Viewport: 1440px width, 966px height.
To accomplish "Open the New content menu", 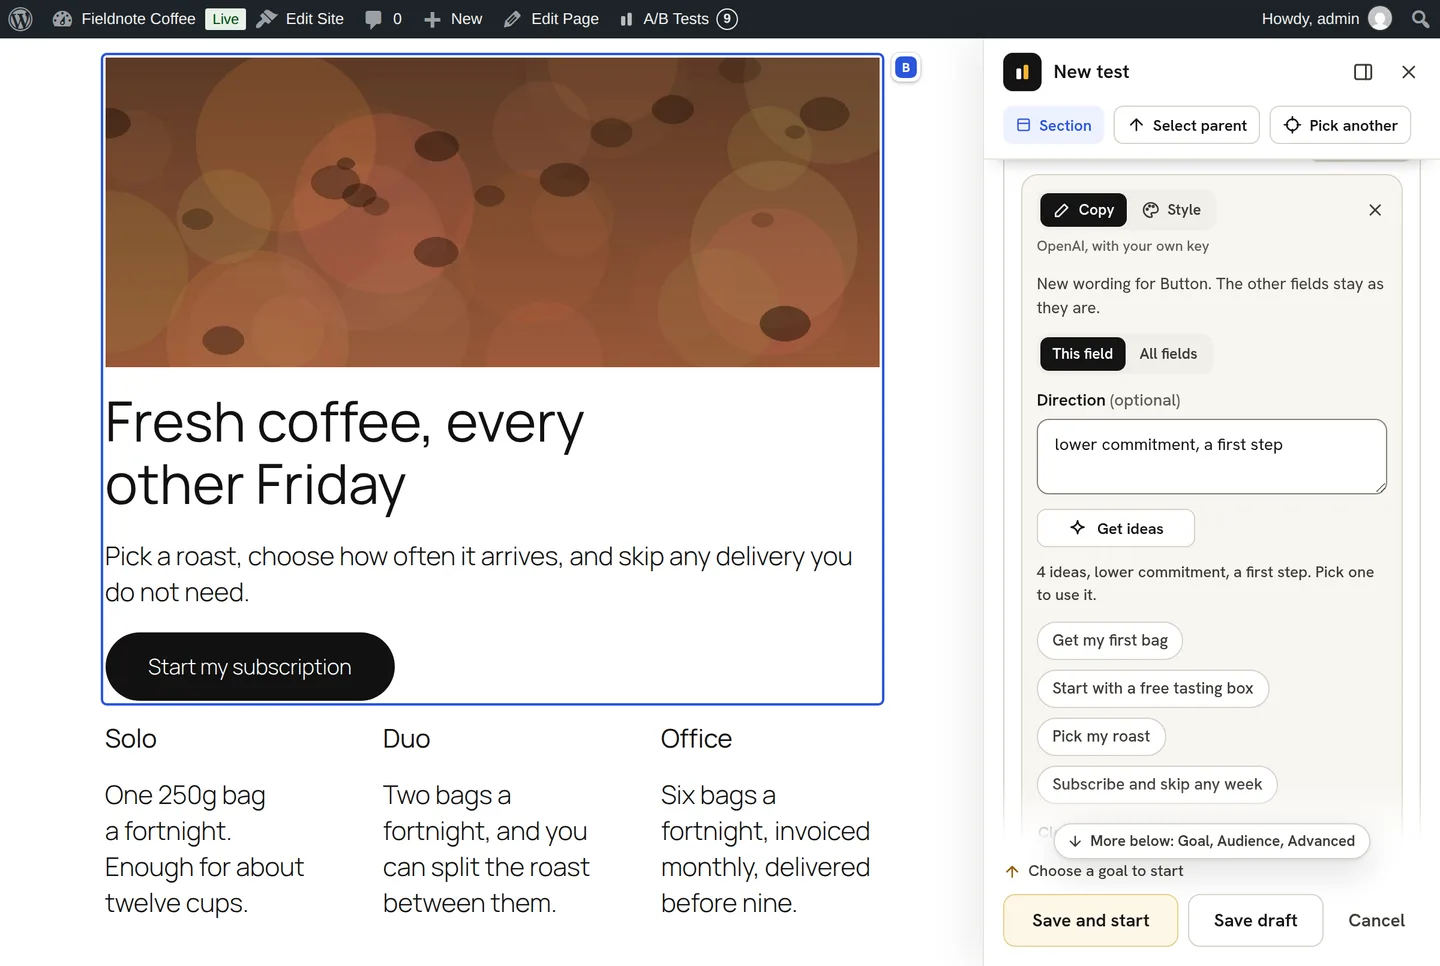I will (x=453, y=19).
